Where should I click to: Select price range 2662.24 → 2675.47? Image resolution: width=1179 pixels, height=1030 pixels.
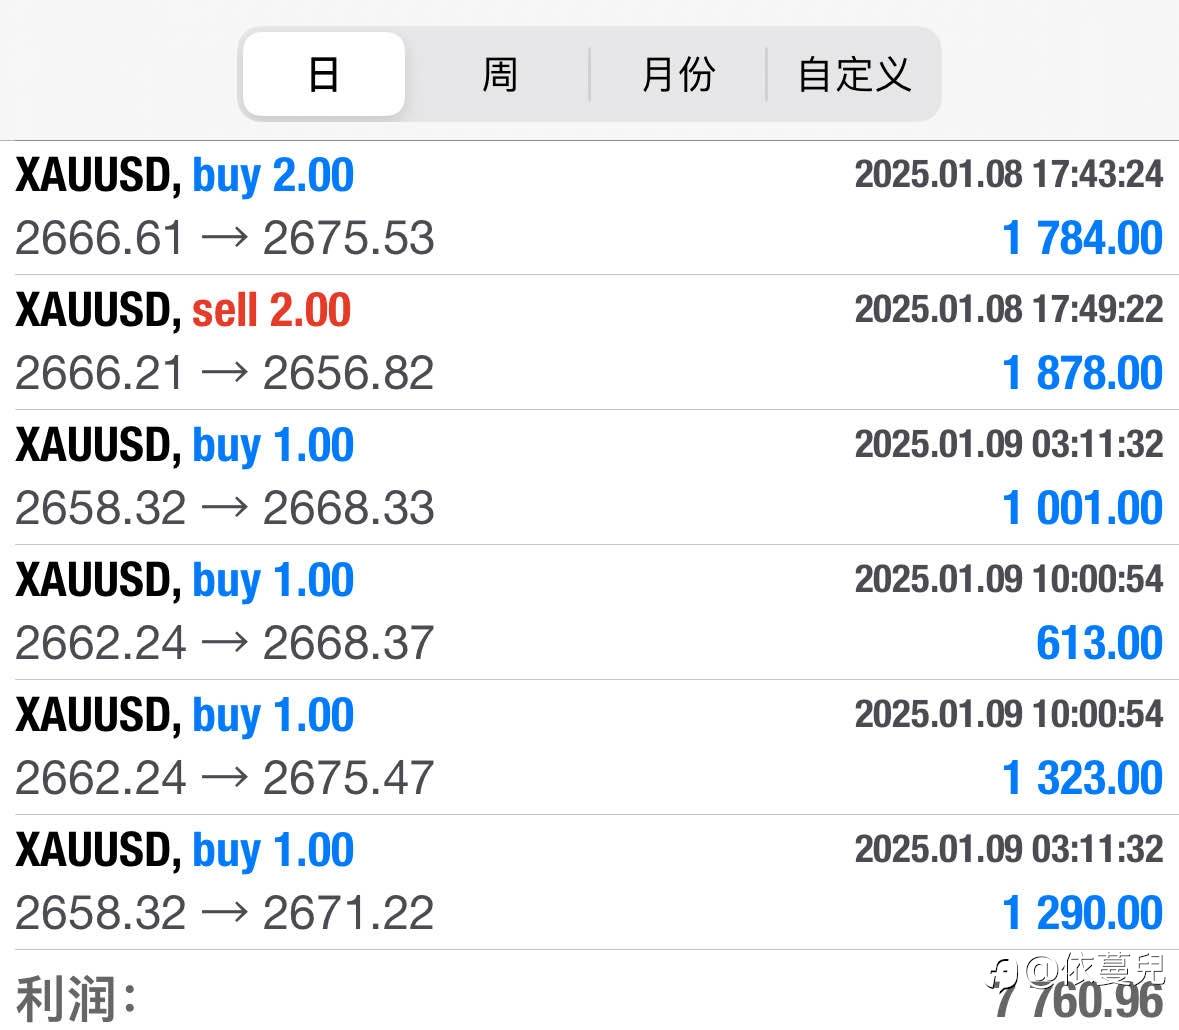[x=225, y=779]
